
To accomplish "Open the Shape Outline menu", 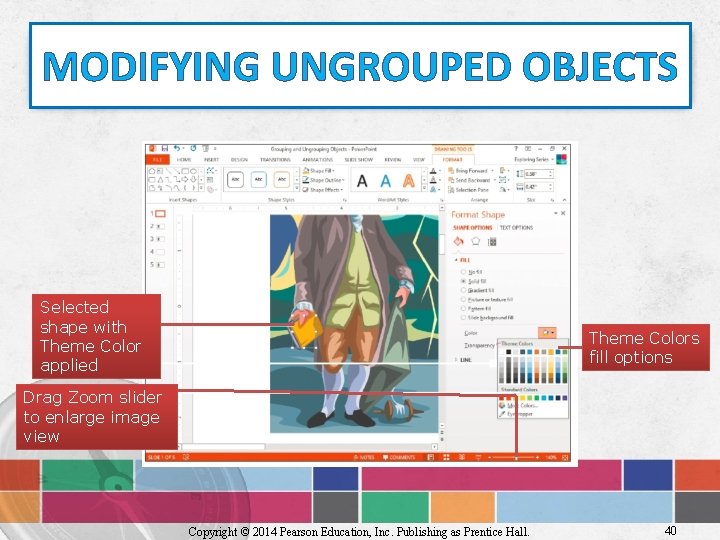I will pos(322,180).
